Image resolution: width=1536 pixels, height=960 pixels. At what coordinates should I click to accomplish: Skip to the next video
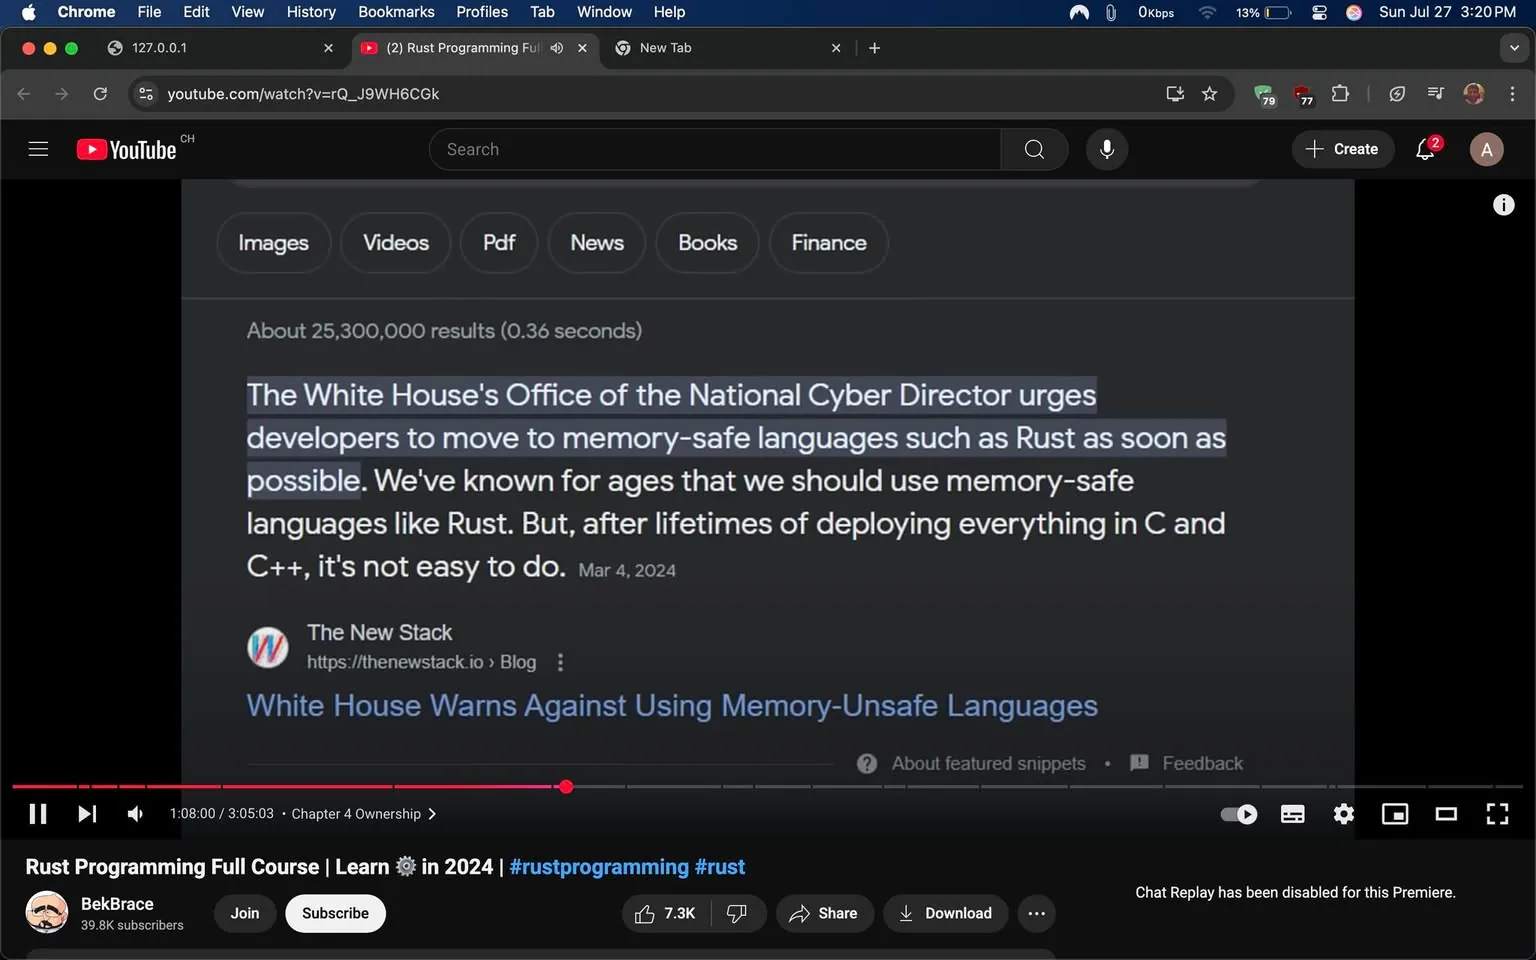click(x=87, y=814)
